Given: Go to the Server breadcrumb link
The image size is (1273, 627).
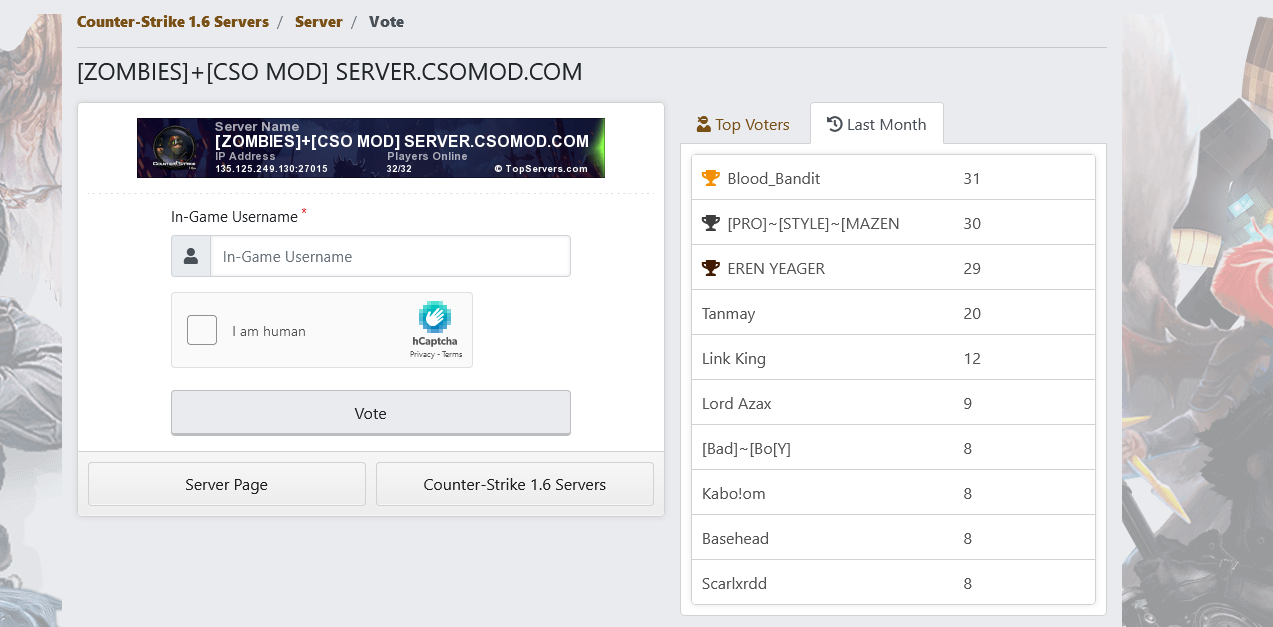Looking at the screenshot, I should tap(318, 21).
